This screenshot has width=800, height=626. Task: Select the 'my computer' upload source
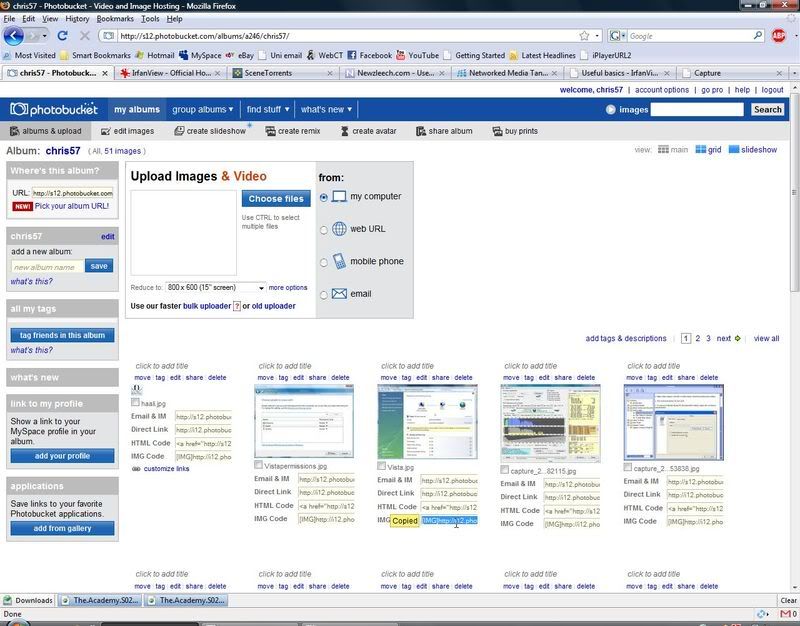[x=326, y=197]
